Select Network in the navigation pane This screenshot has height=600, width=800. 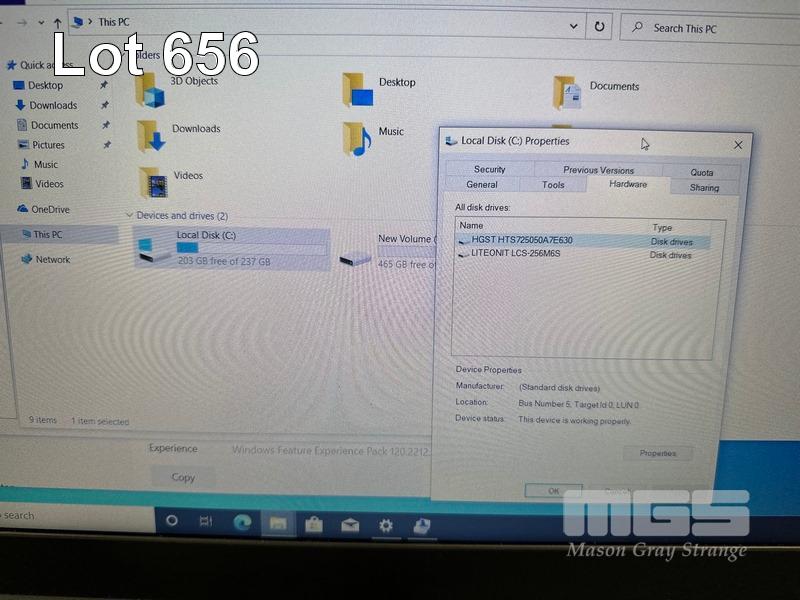click(52, 259)
